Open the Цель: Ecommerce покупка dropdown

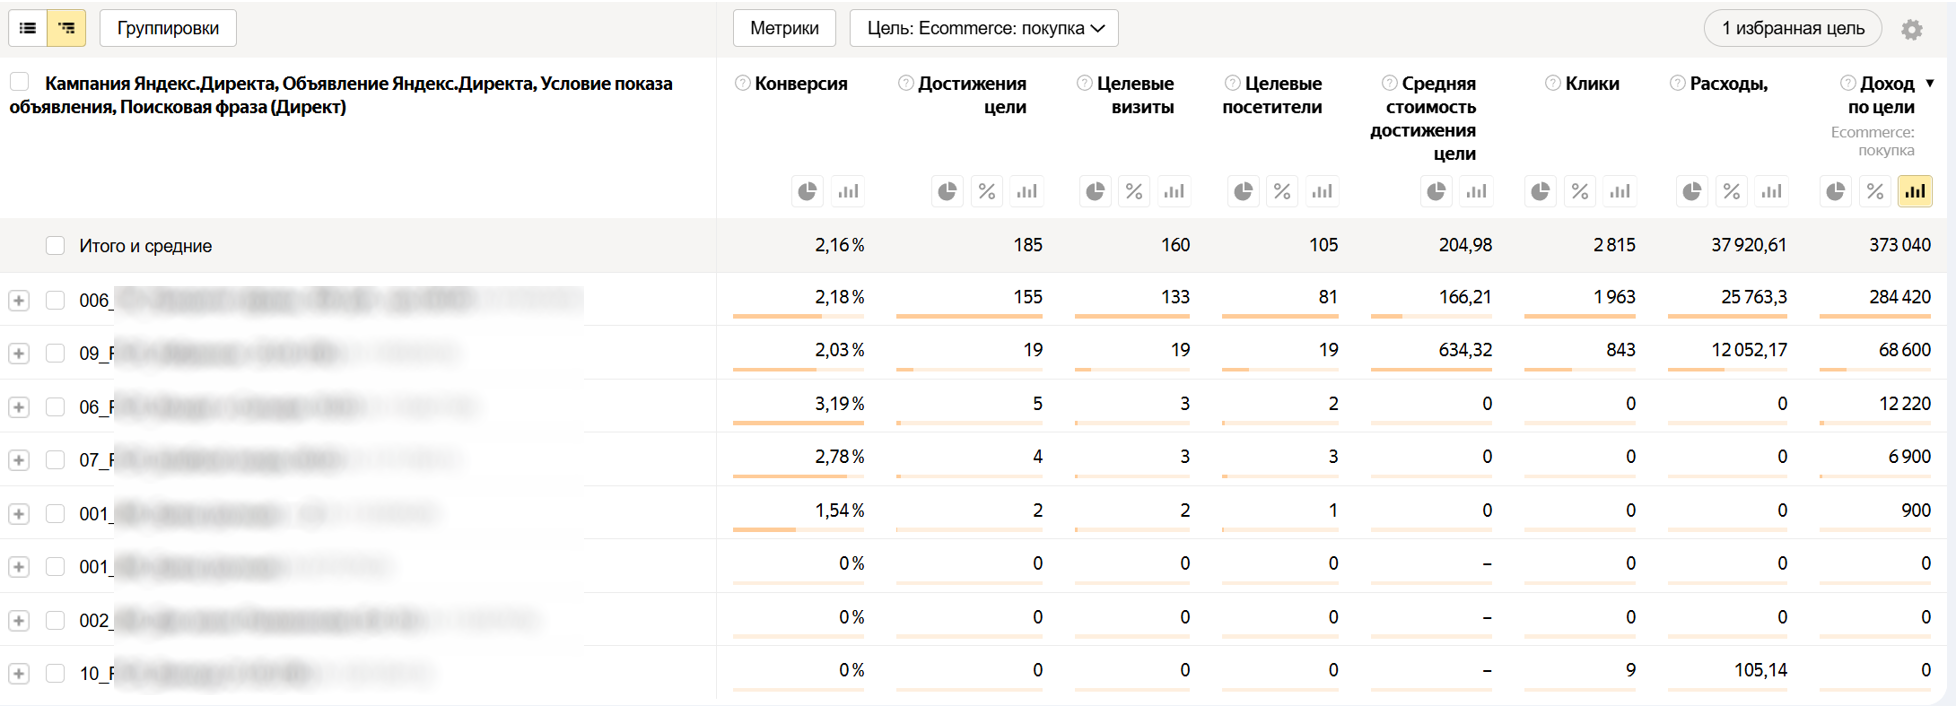point(984,28)
